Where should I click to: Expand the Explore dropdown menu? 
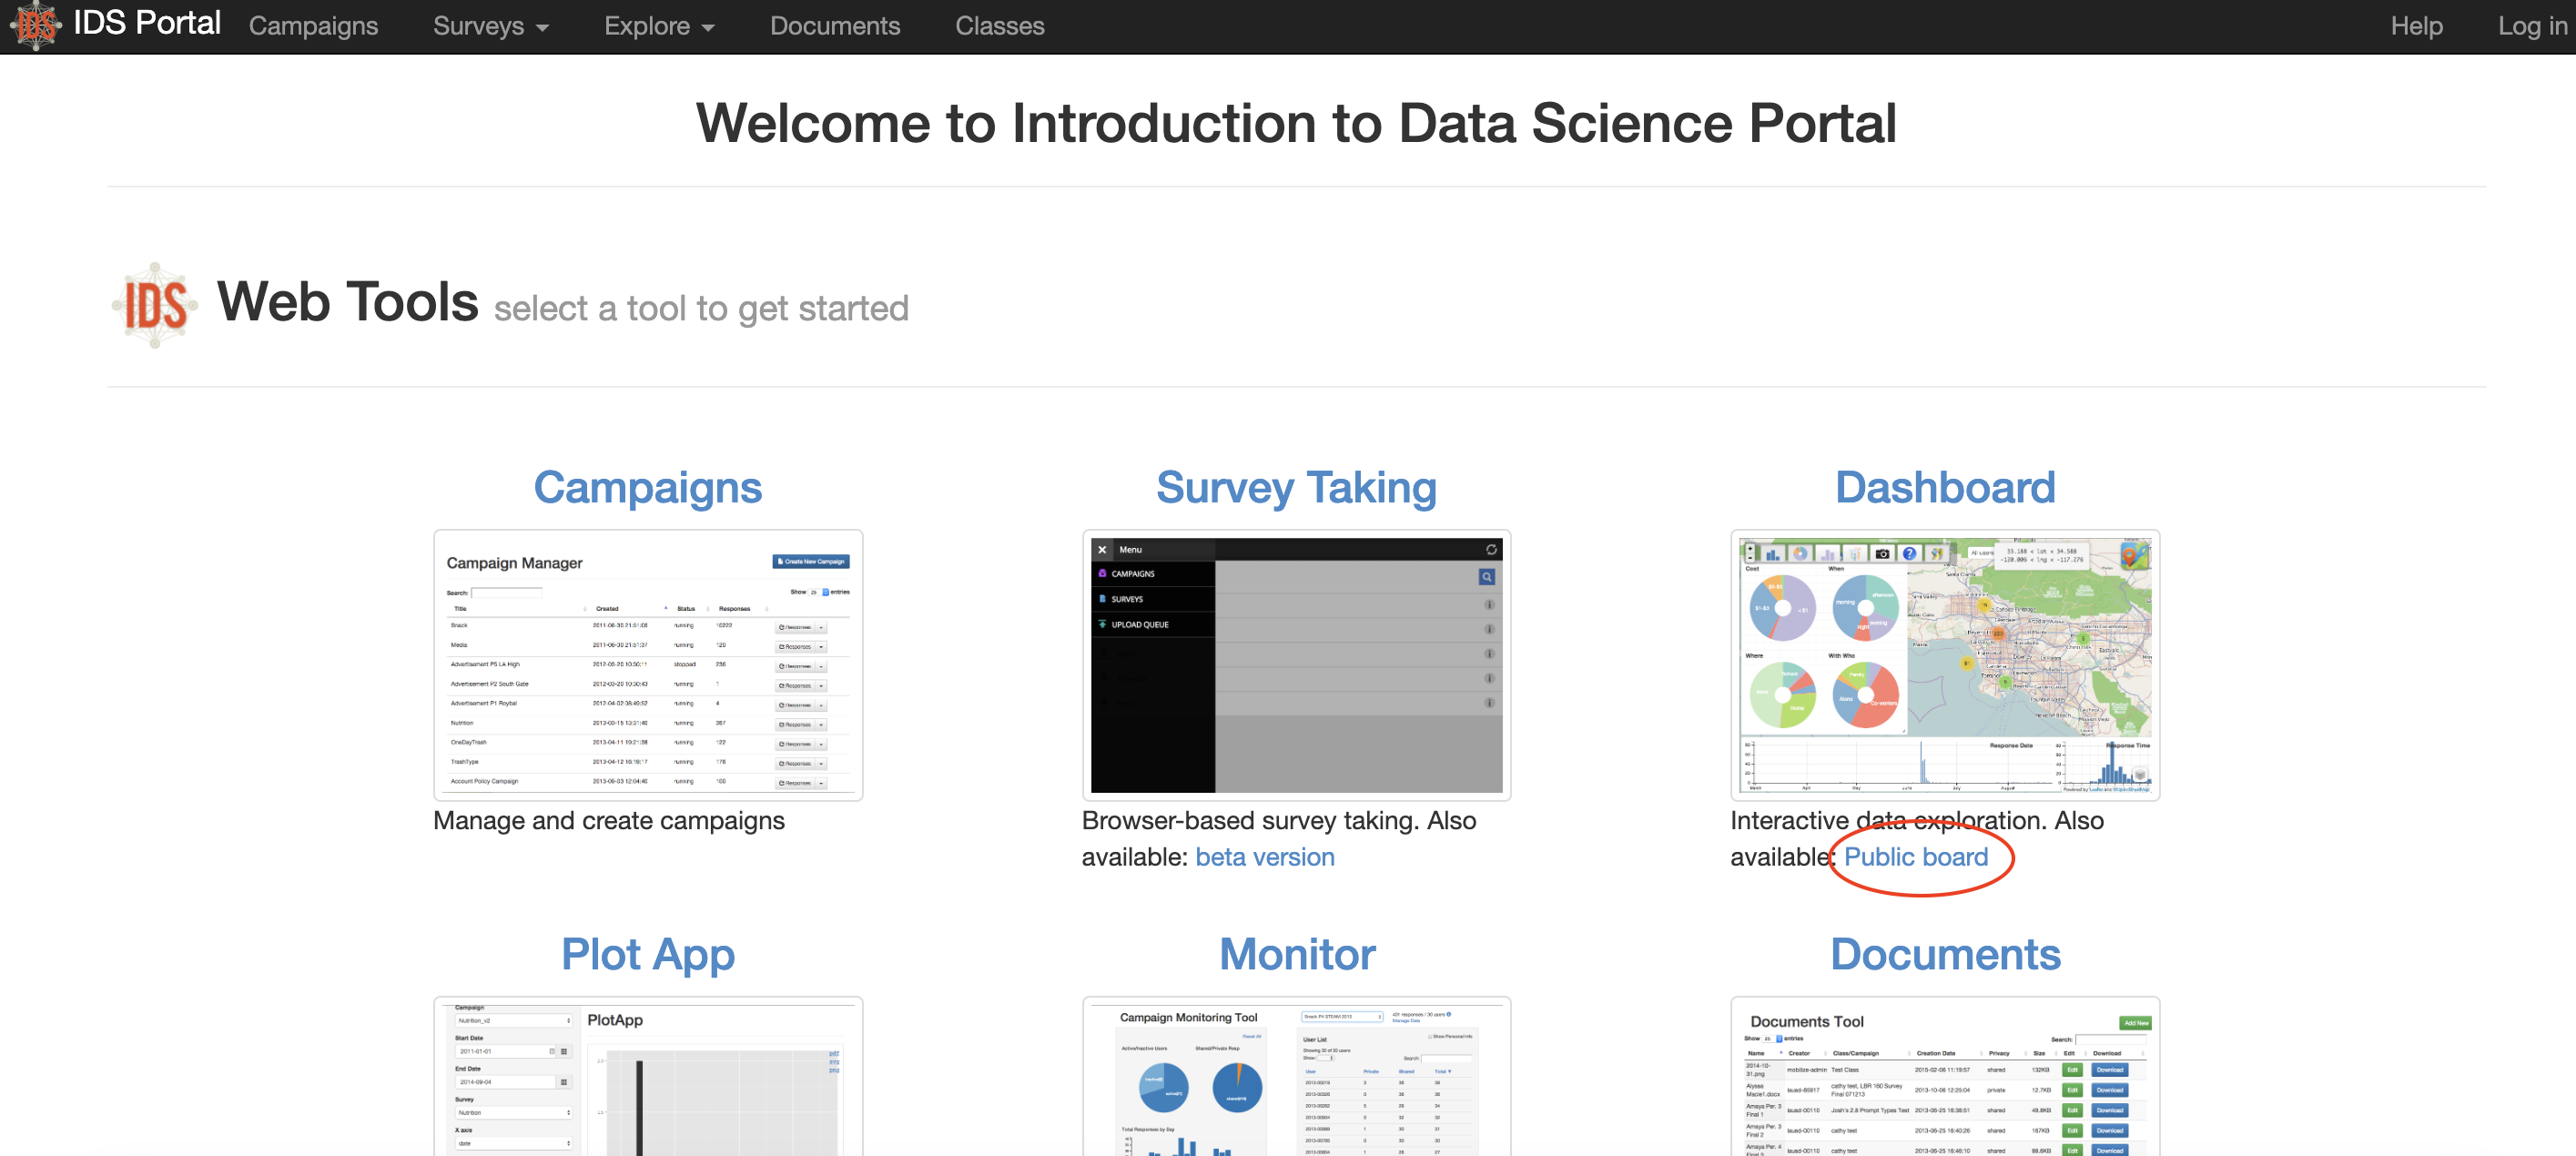[658, 26]
